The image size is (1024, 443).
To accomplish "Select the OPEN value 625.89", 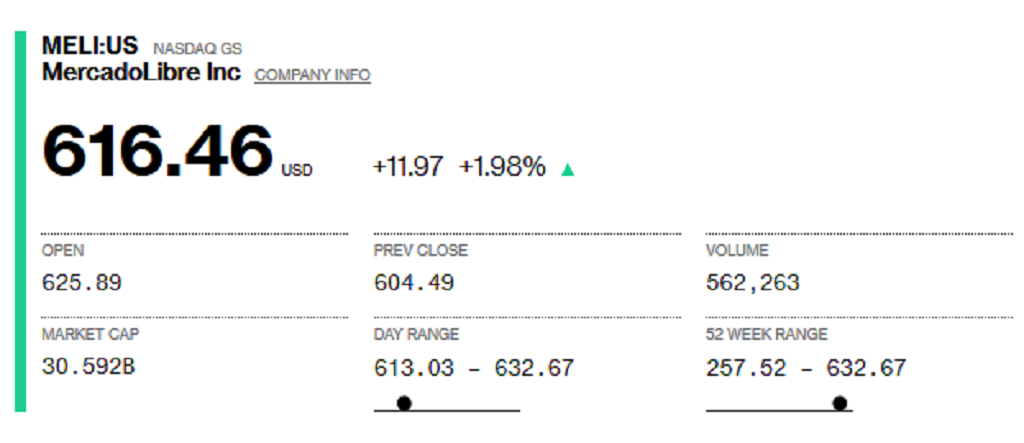I will click(82, 283).
